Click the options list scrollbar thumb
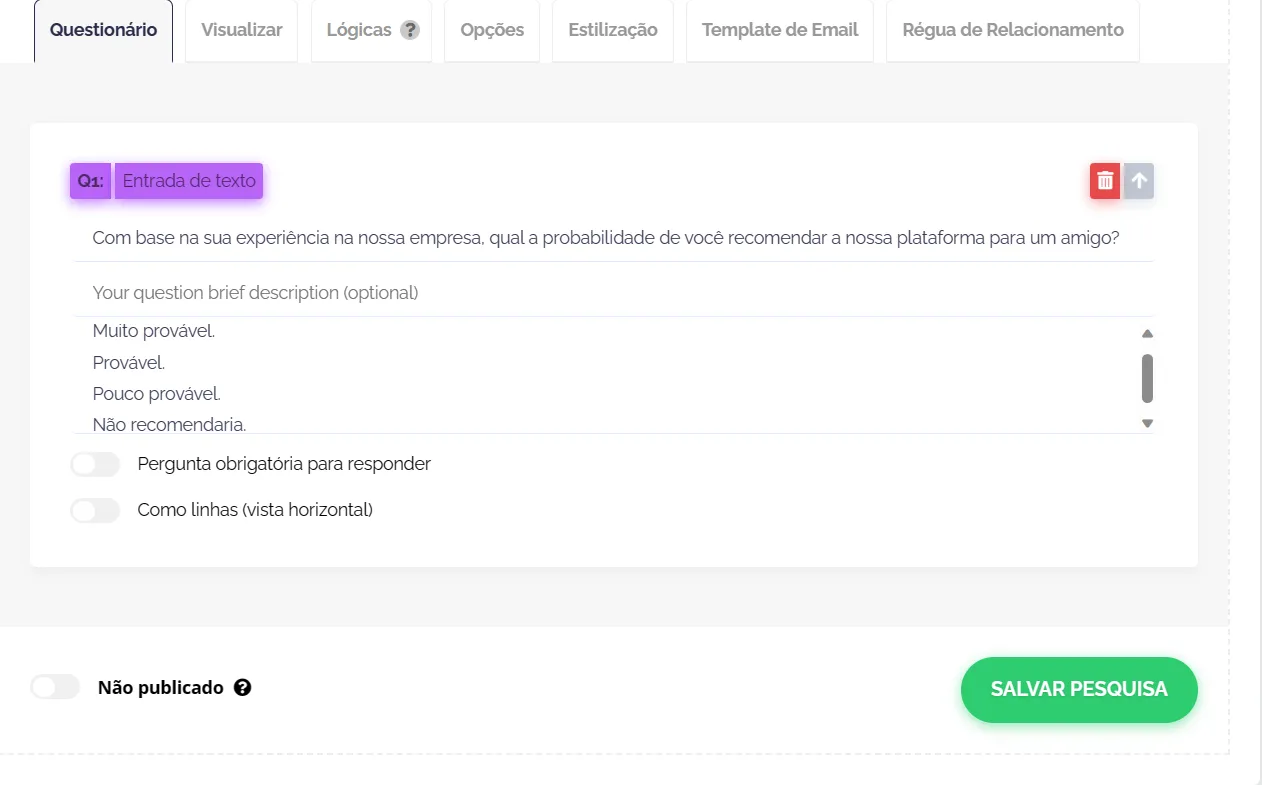This screenshot has height=785, width=1262. pos(1148,378)
